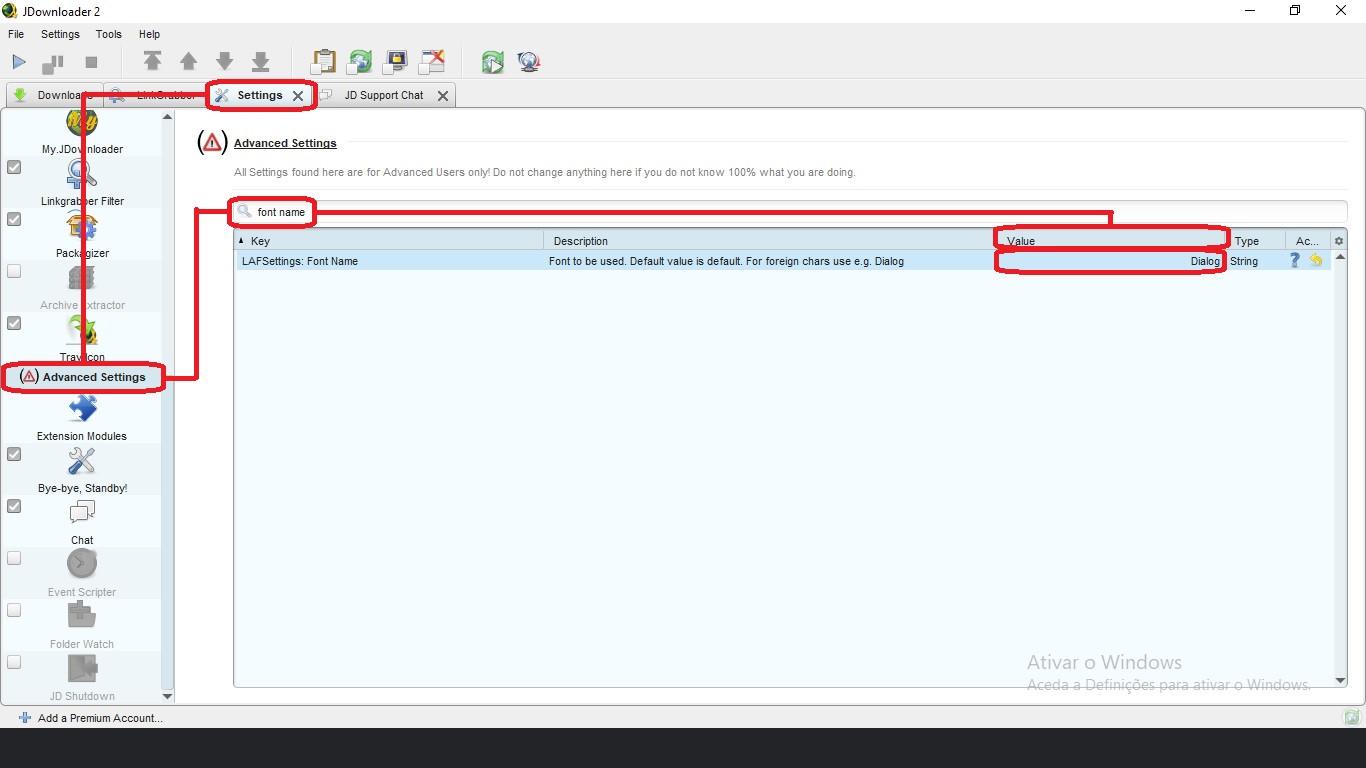The width and height of the screenshot is (1366, 768).
Task: Open the Packagizer settings section
Action: 82,234
